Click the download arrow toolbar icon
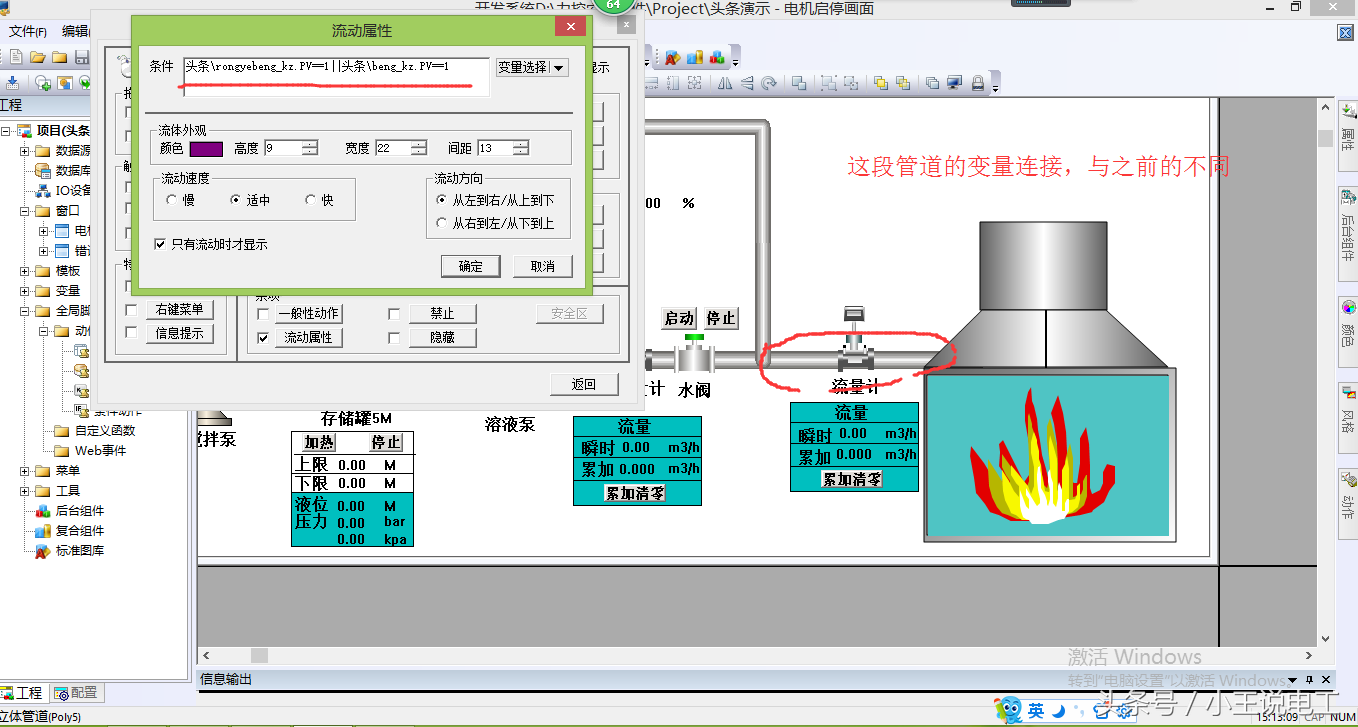The width and height of the screenshot is (1358, 727). click(13, 83)
